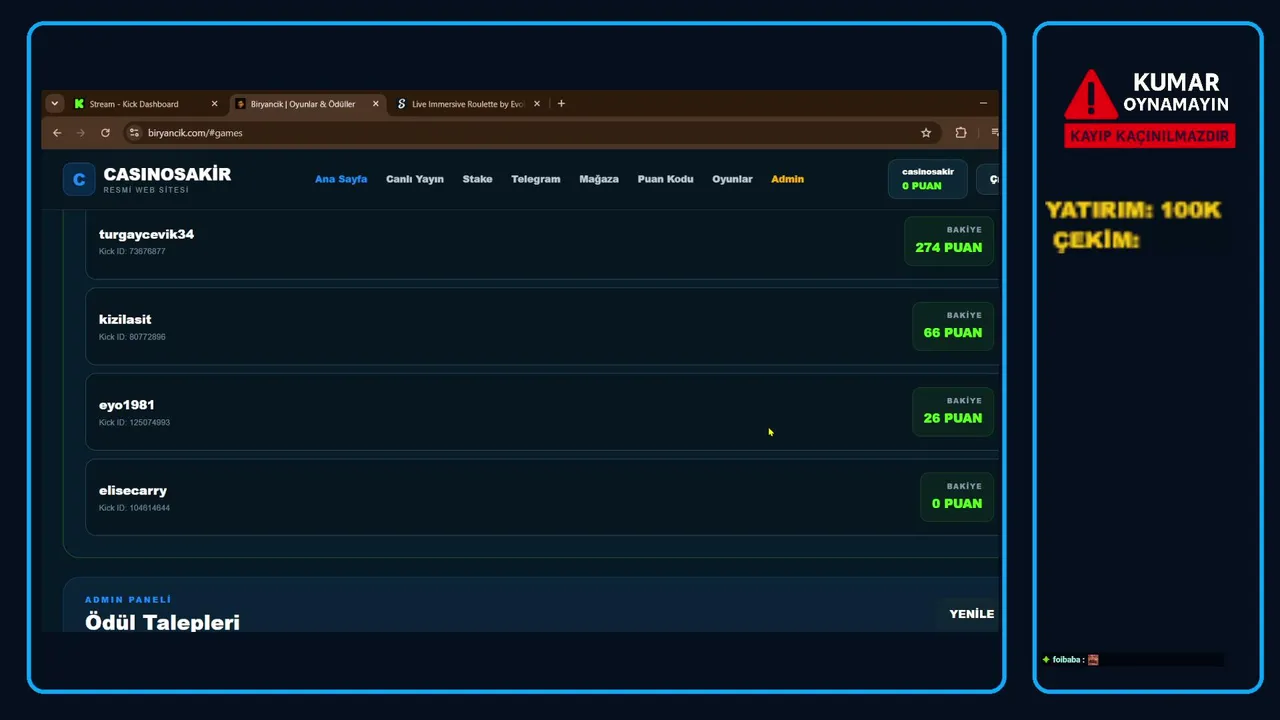Click the CASINOSAKİR site title
Screen dimensions: 1280x720
tap(167, 174)
